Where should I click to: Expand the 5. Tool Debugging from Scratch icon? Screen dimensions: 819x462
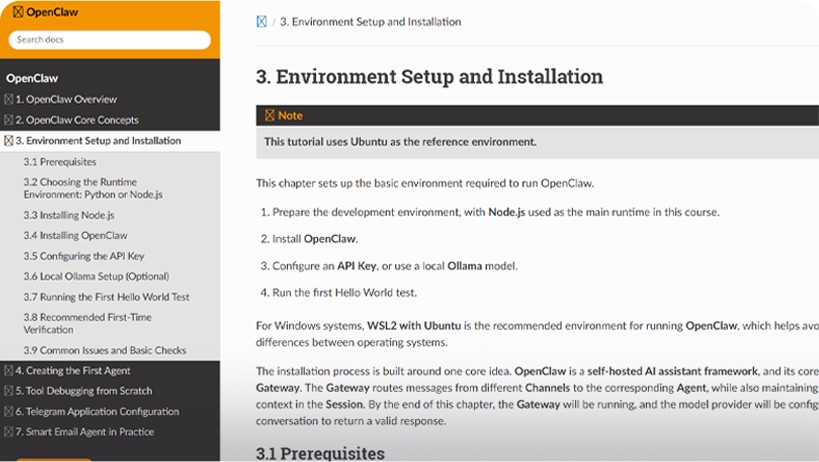coord(9,391)
